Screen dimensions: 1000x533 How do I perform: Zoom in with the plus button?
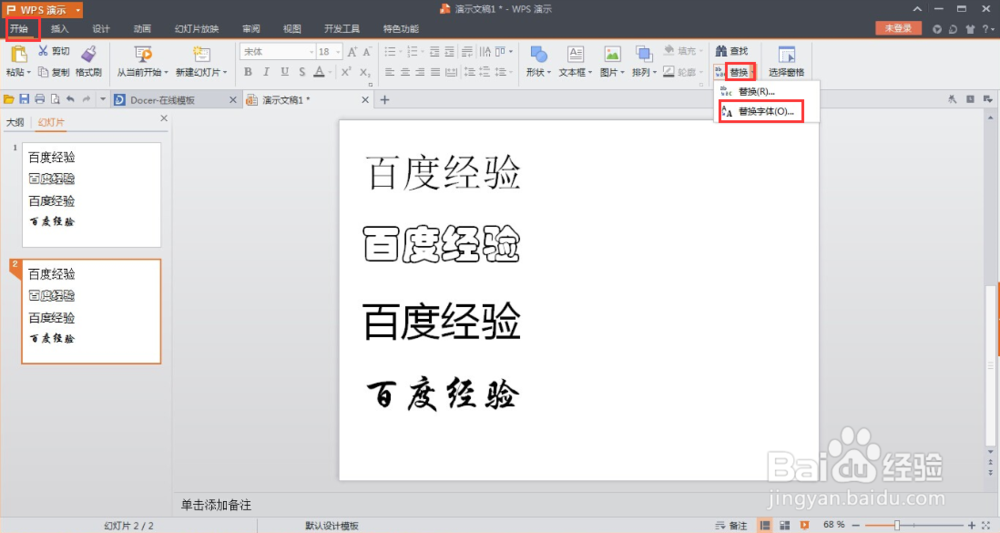pos(972,525)
